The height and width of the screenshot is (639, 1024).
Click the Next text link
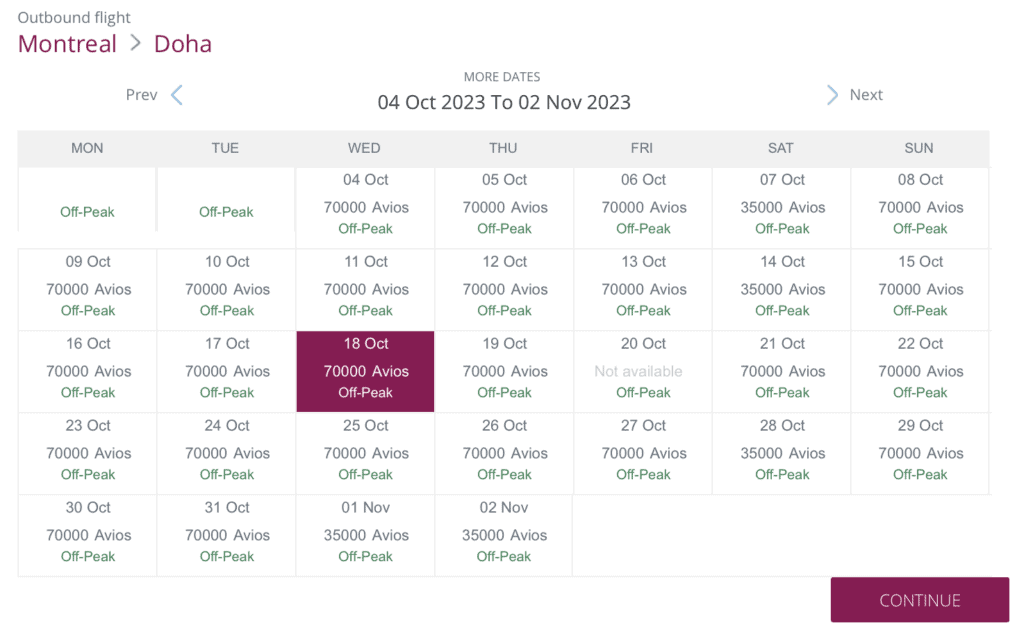click(866, 95)
